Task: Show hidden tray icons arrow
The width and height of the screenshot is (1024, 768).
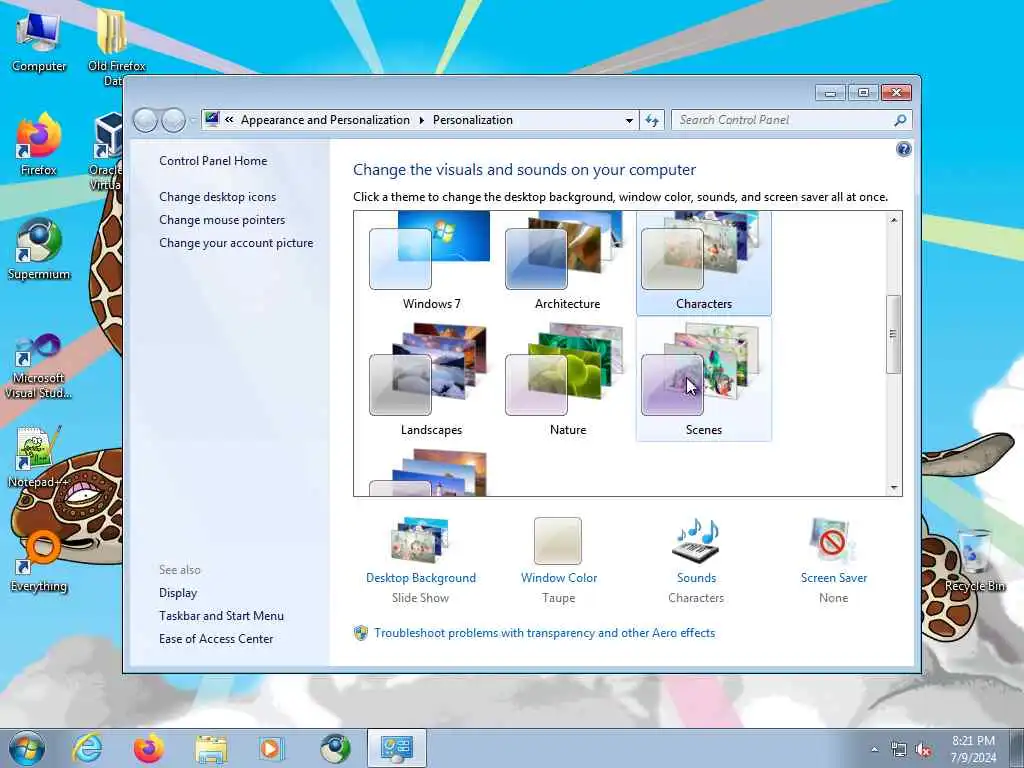Action: (x=874, y=750)
